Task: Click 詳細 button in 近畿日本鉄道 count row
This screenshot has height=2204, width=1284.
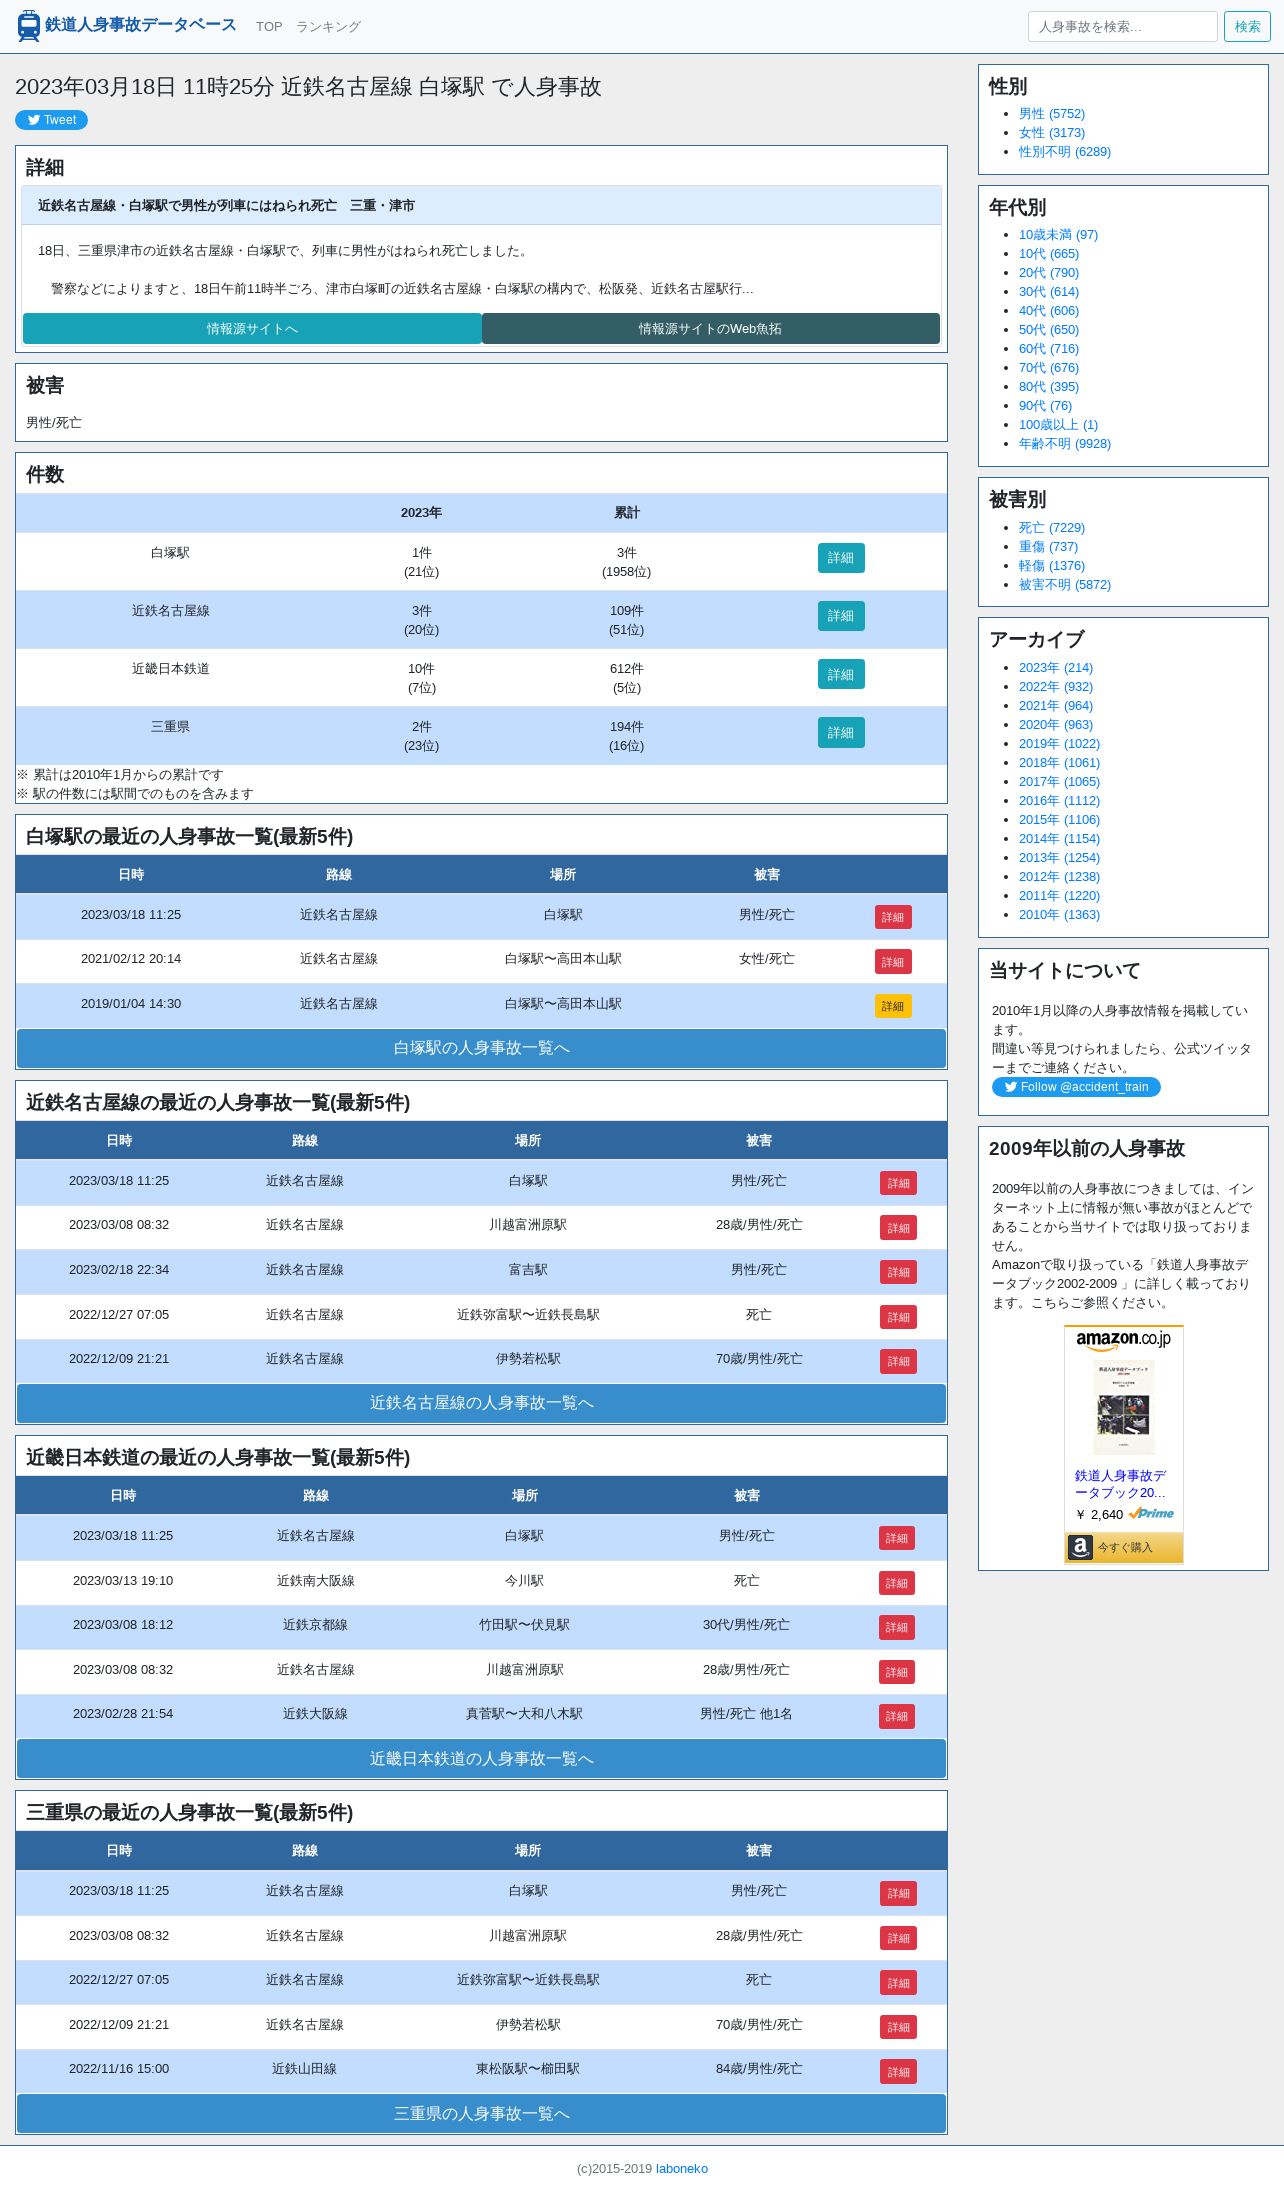Action: pos(841,675)
